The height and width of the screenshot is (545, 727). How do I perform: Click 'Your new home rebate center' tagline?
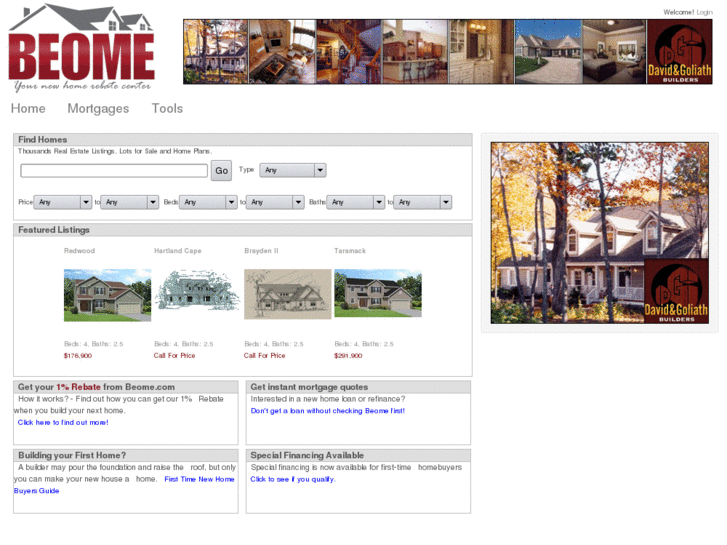click(83, 86)
